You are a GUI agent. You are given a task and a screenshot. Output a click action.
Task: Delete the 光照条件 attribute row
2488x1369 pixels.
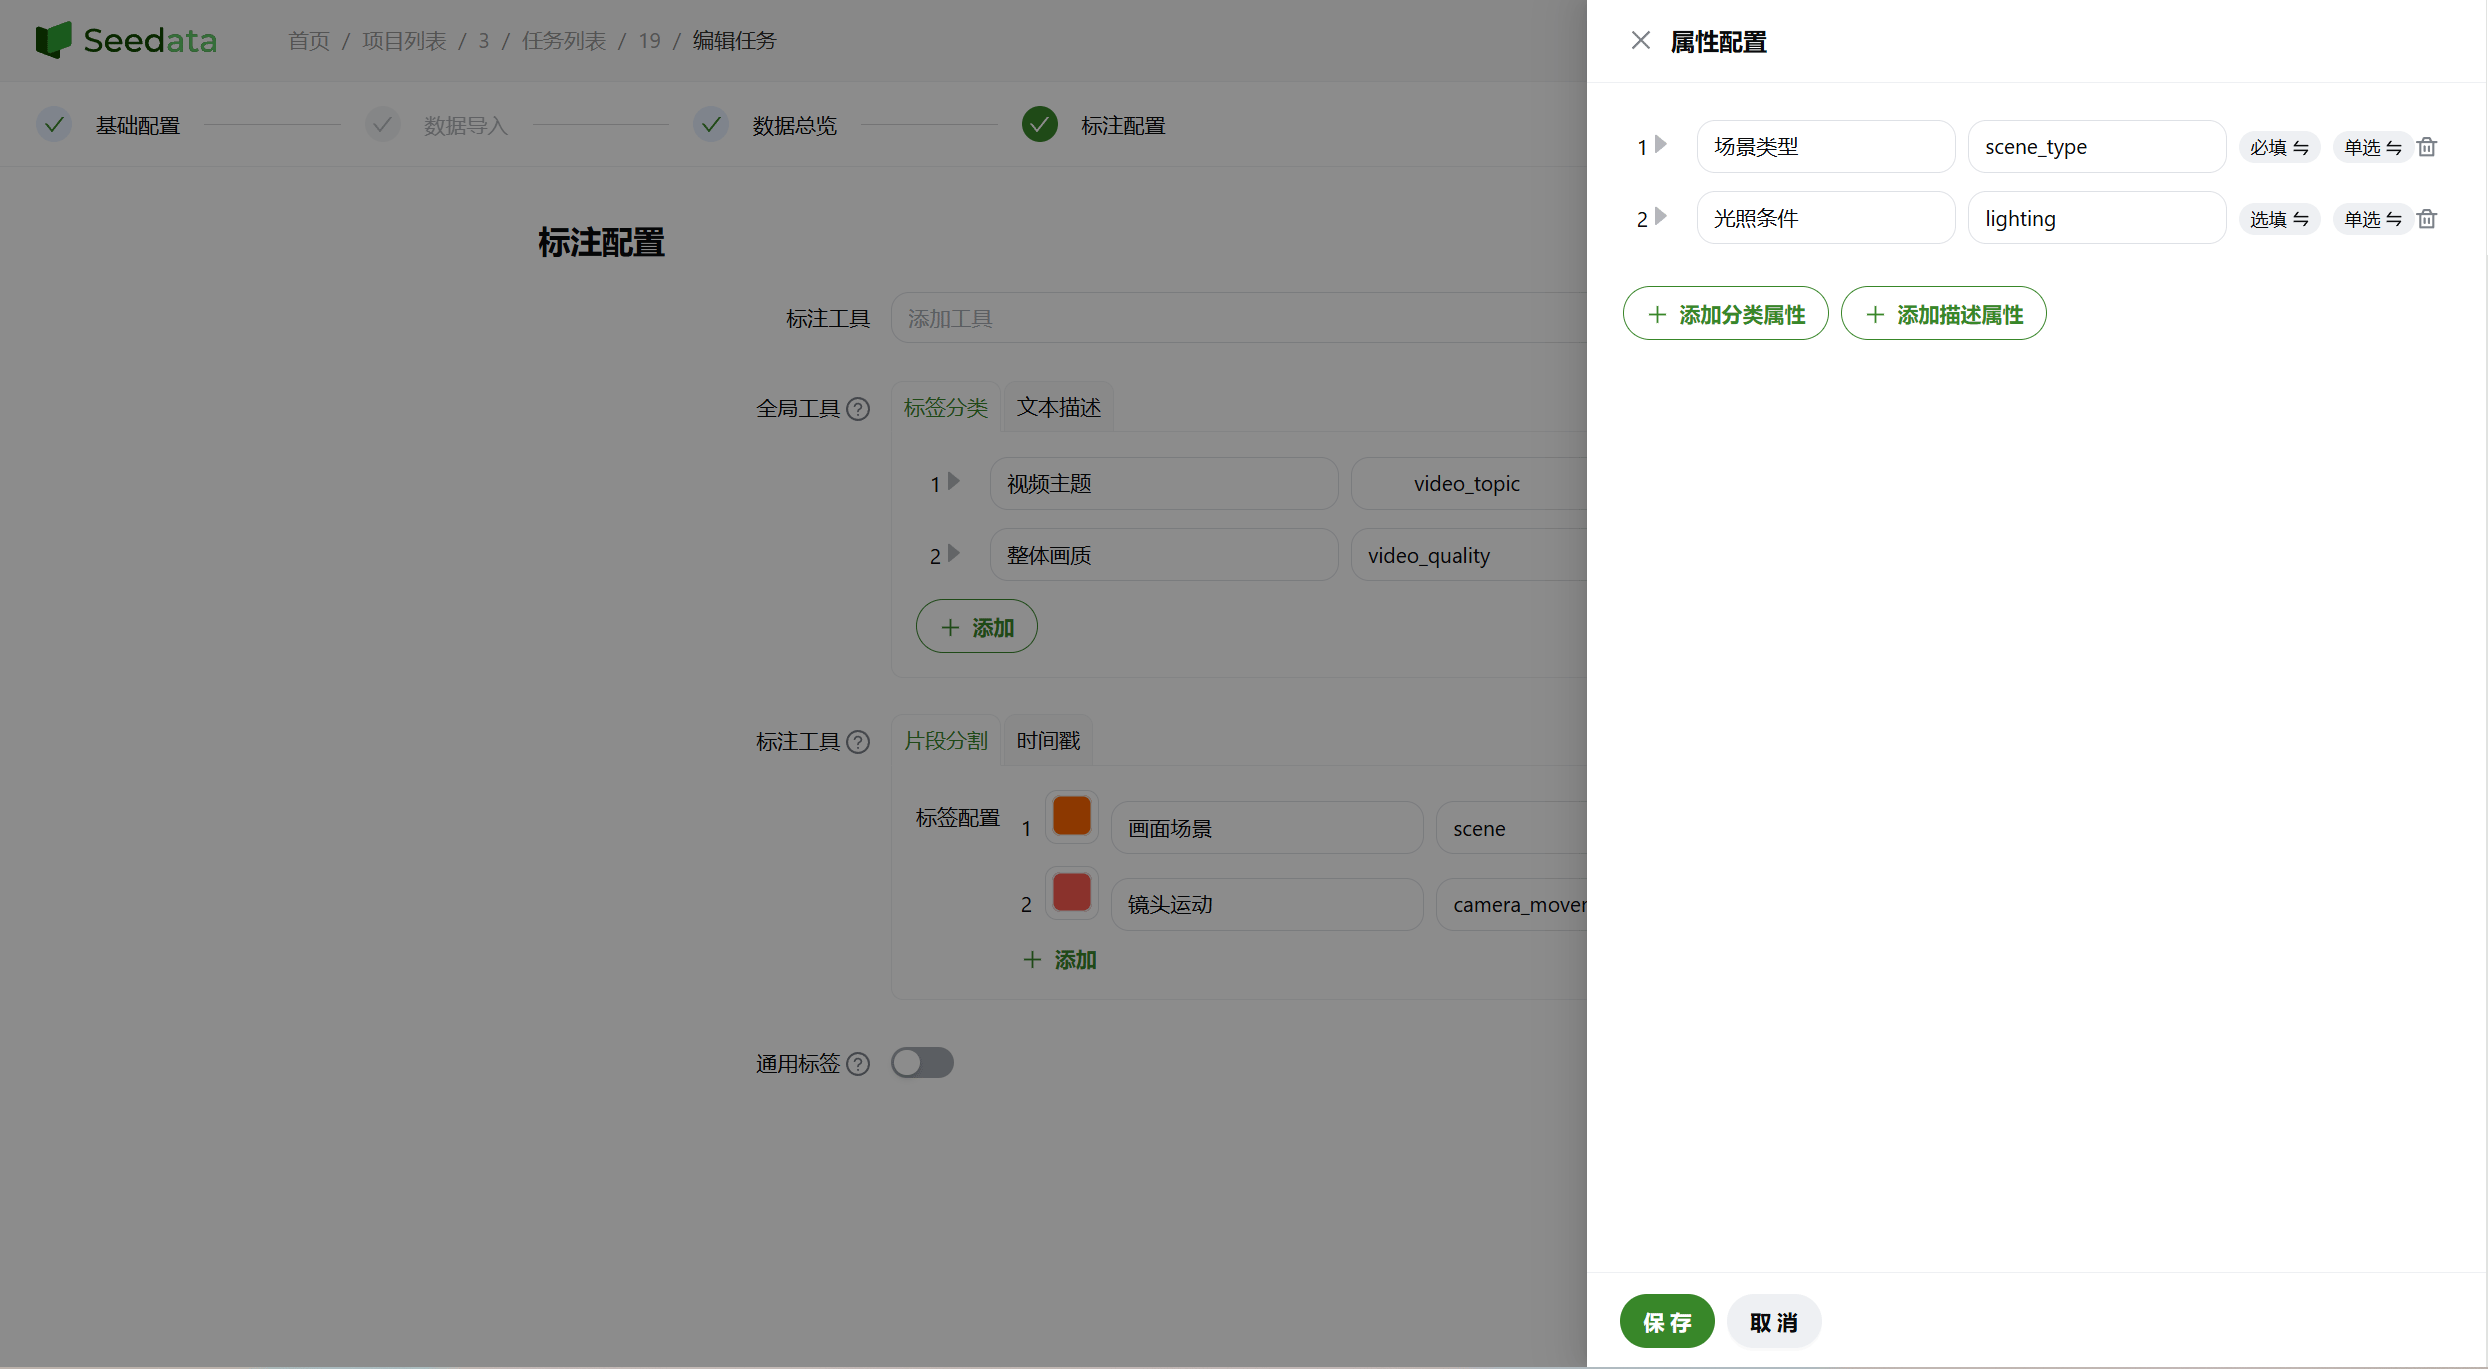point(2427,219)
